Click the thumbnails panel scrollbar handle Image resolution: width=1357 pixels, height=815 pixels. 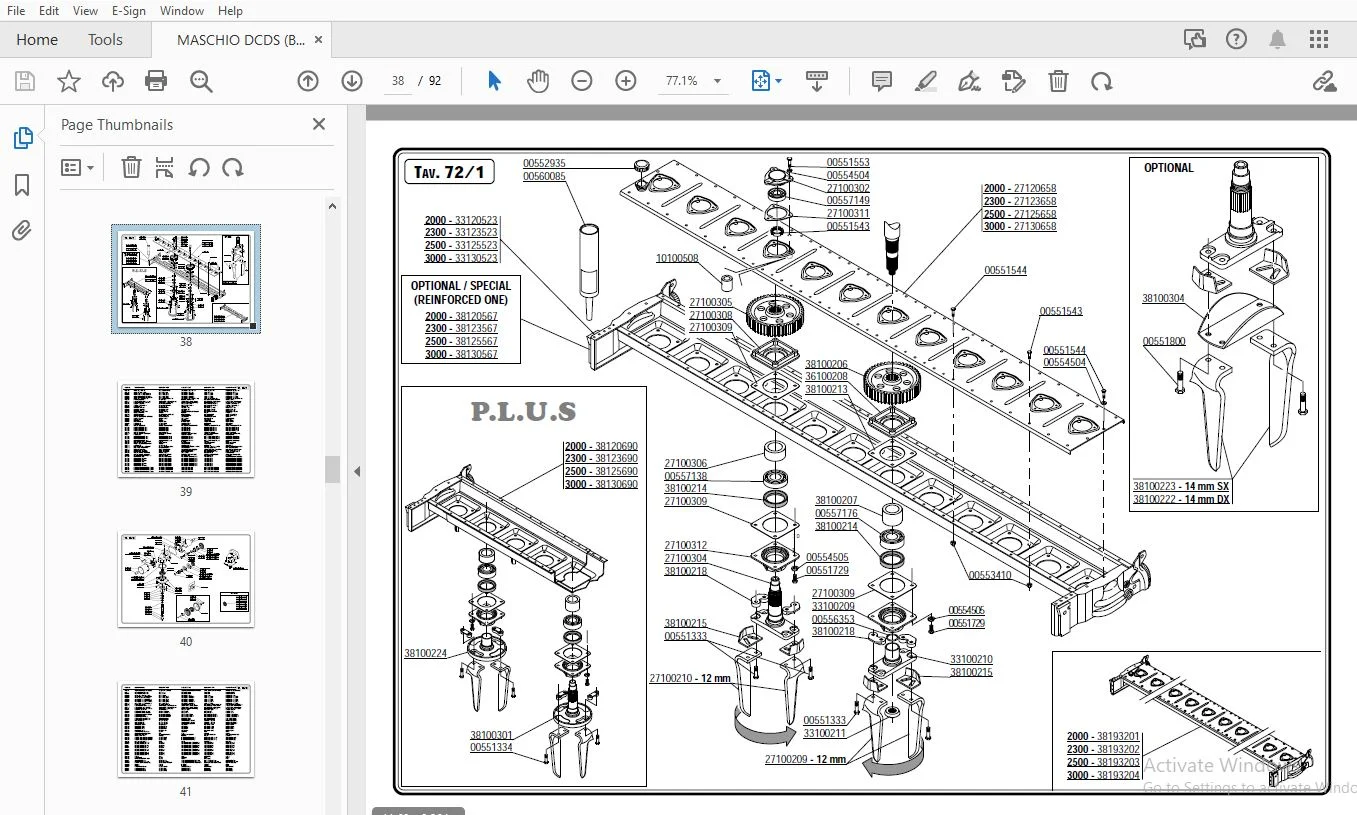333,469
